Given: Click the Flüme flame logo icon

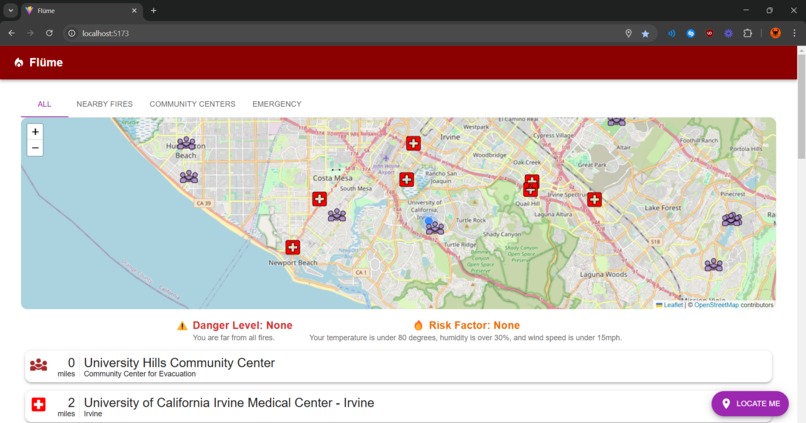Looking at the screenshot, I should (x=19, y=62).
